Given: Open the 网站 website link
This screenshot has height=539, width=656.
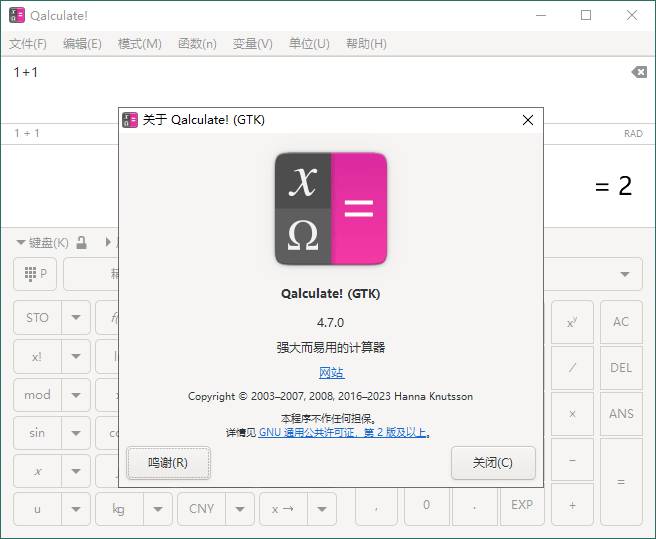Looking at the screenshot, I should pos(331,372).
